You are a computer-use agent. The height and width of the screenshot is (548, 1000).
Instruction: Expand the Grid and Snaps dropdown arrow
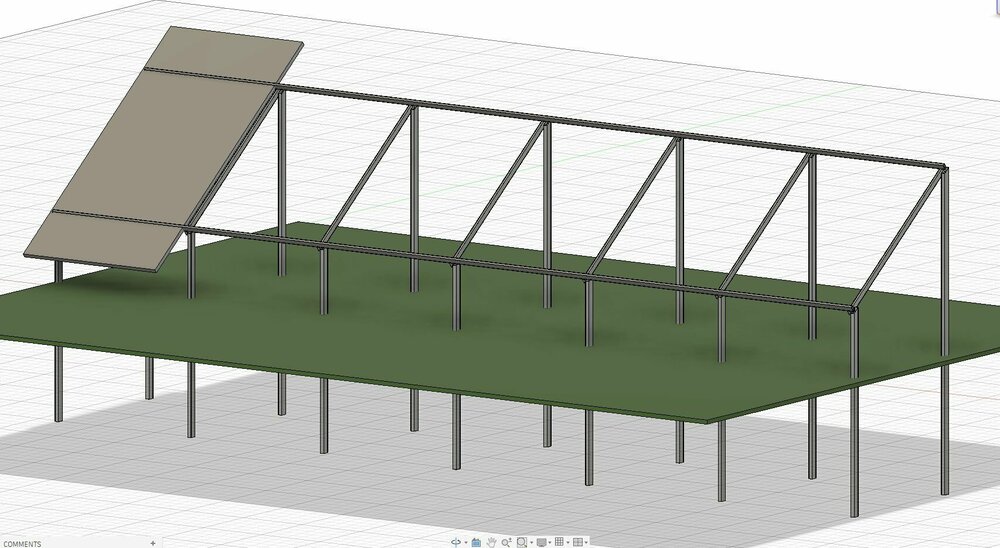pos(568,542)
